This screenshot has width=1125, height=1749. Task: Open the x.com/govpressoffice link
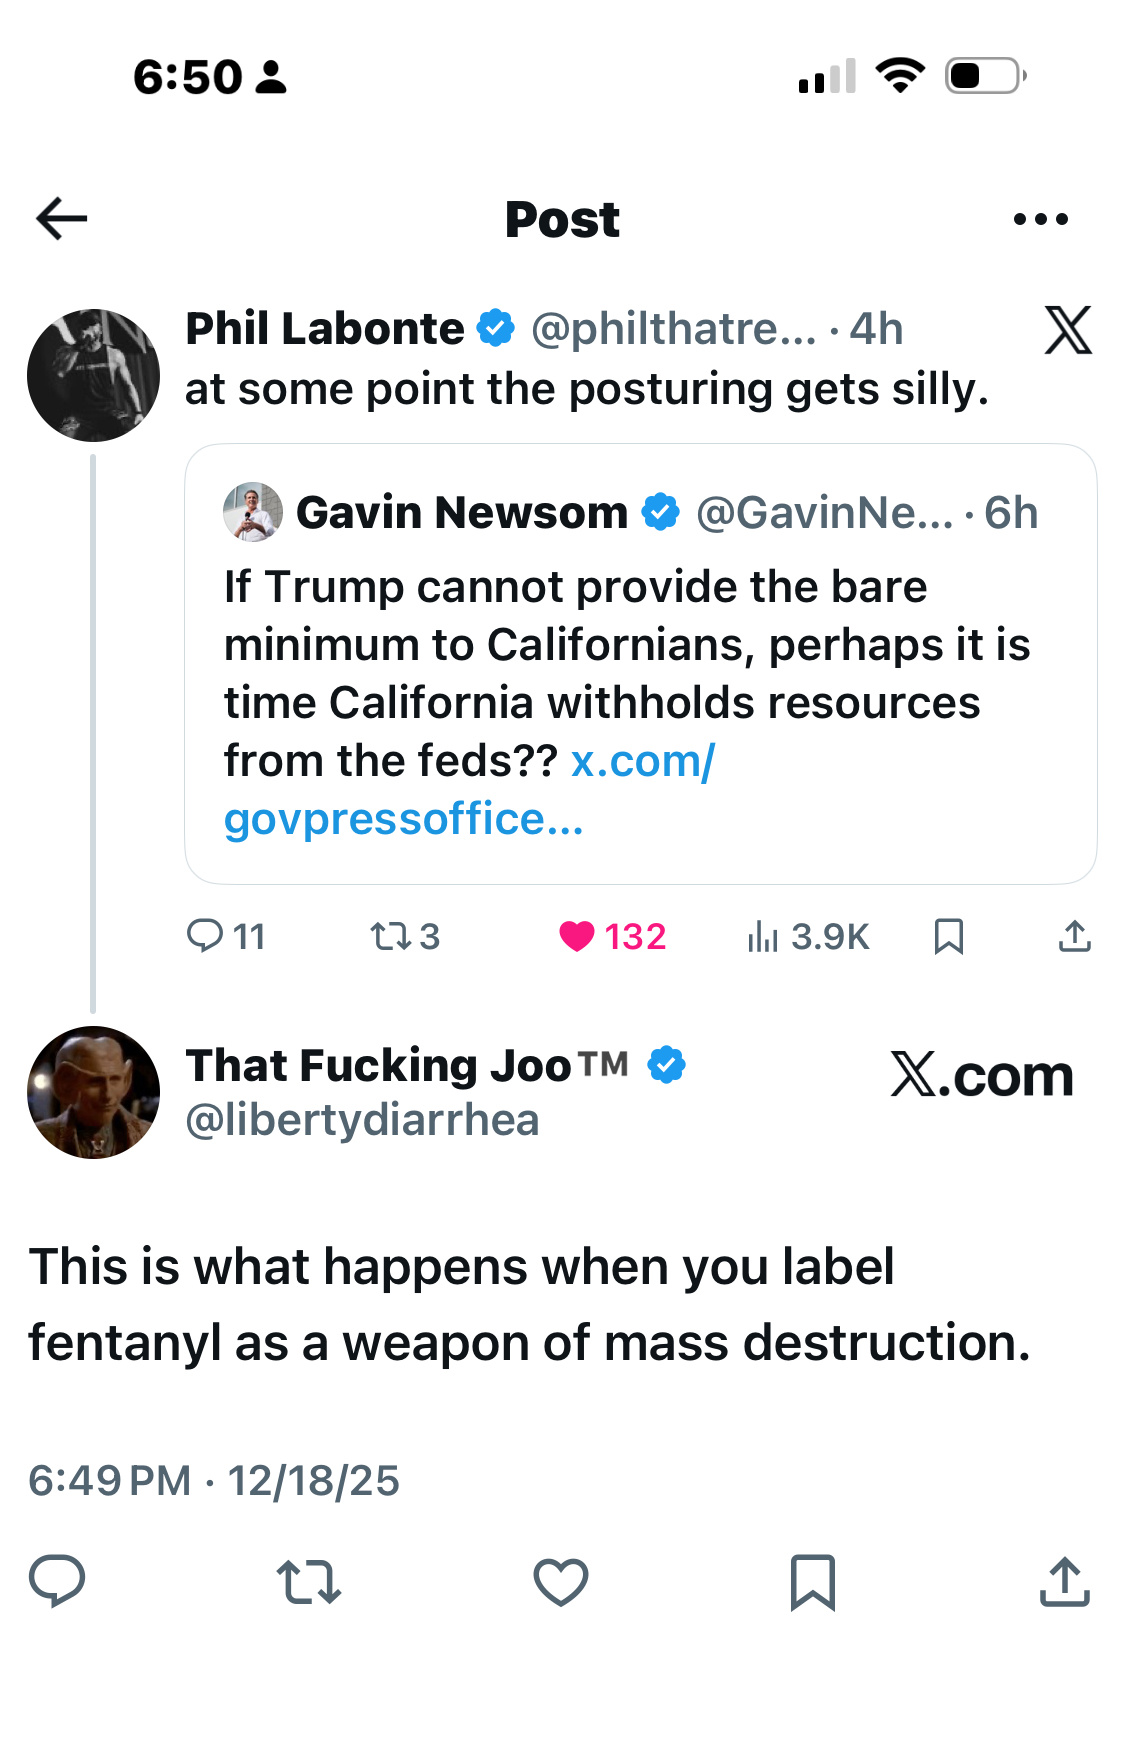(x=469, y=790)
